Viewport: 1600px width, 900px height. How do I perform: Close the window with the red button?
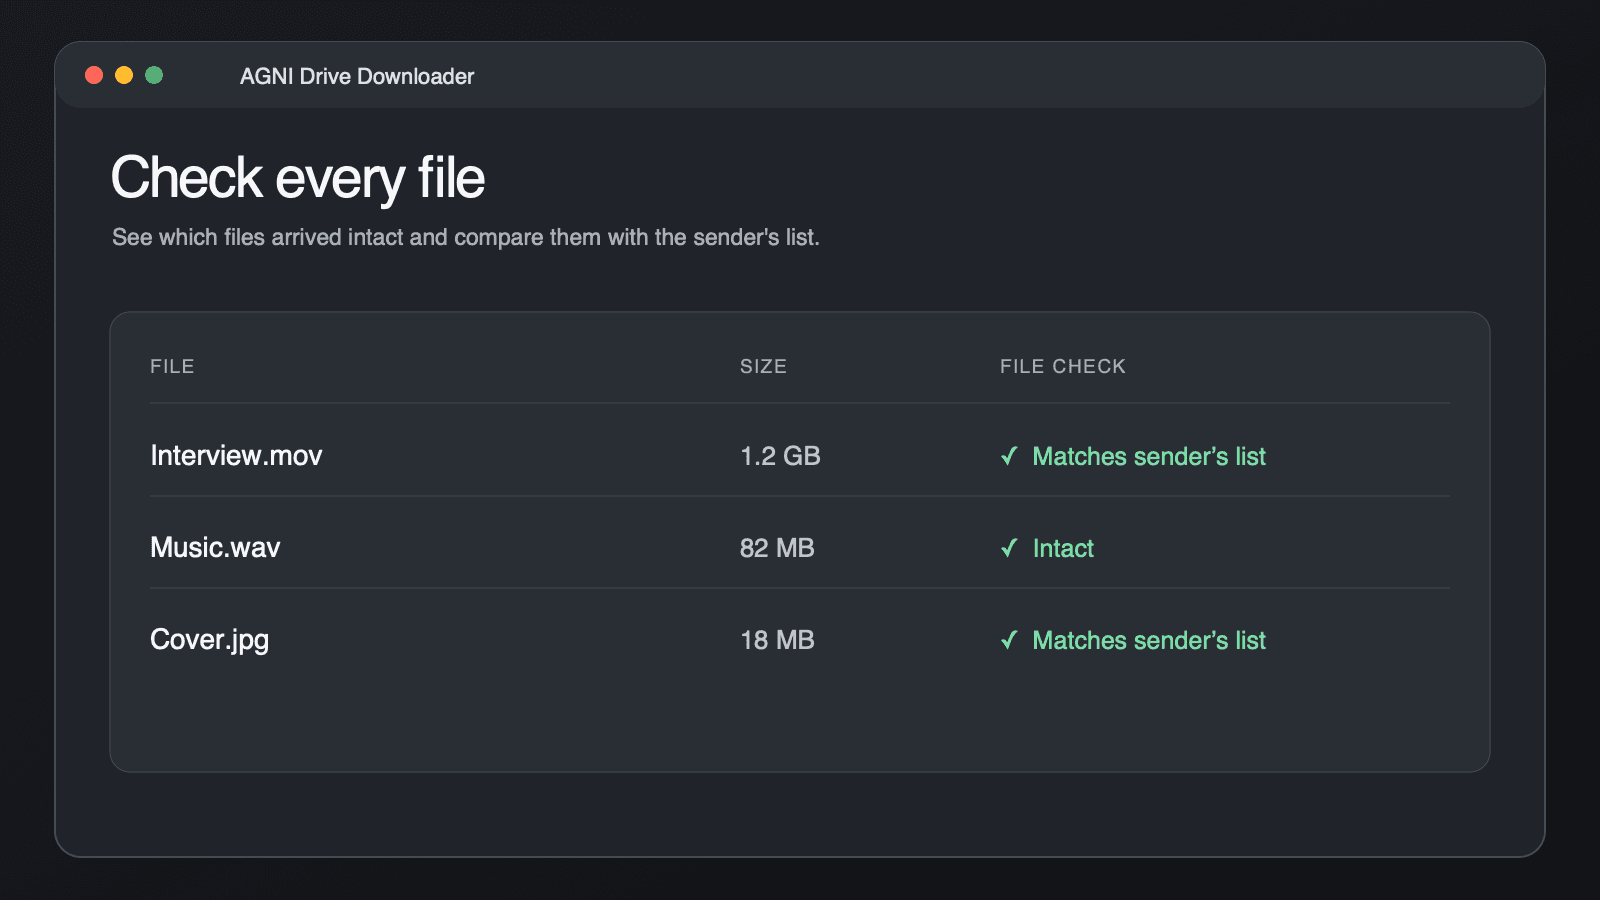[x=94, y=75]
